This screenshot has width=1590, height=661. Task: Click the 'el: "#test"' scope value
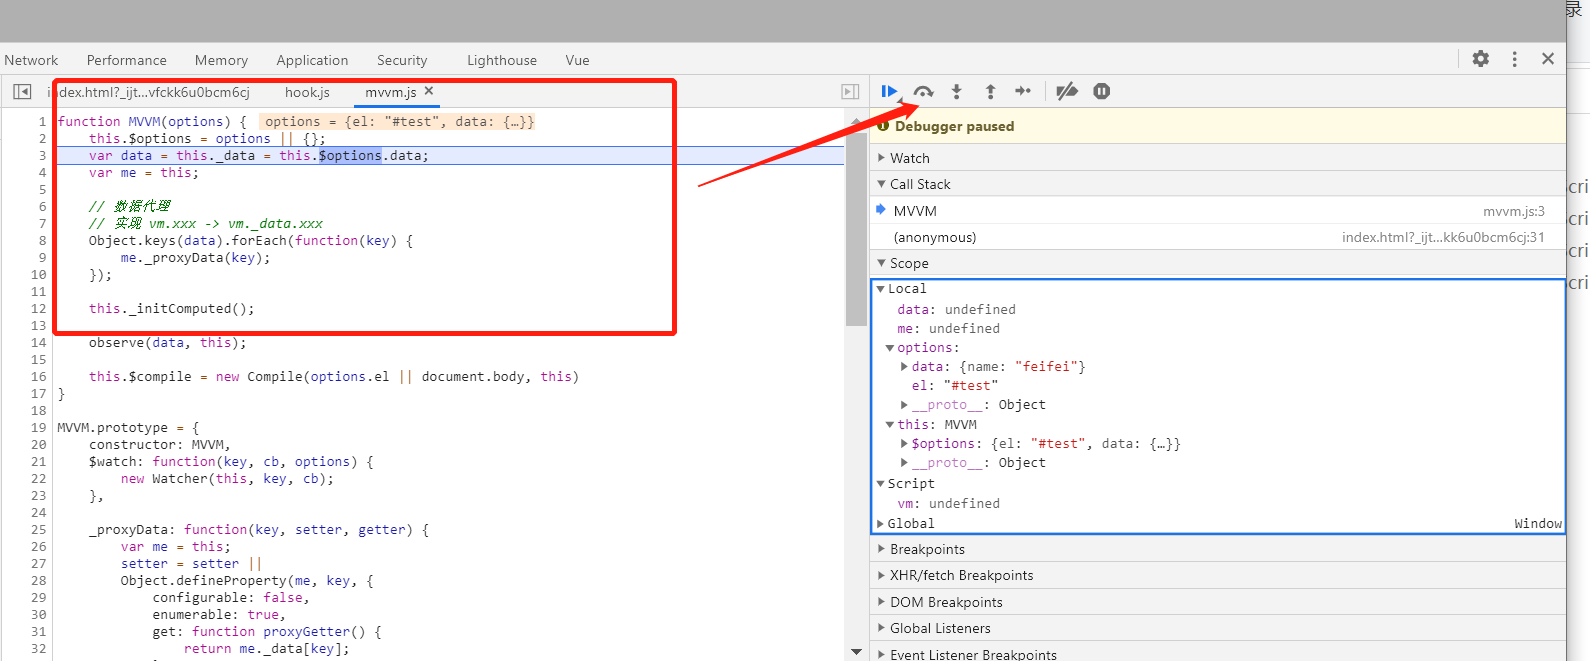pyautogui.click(x=954, y=386)
